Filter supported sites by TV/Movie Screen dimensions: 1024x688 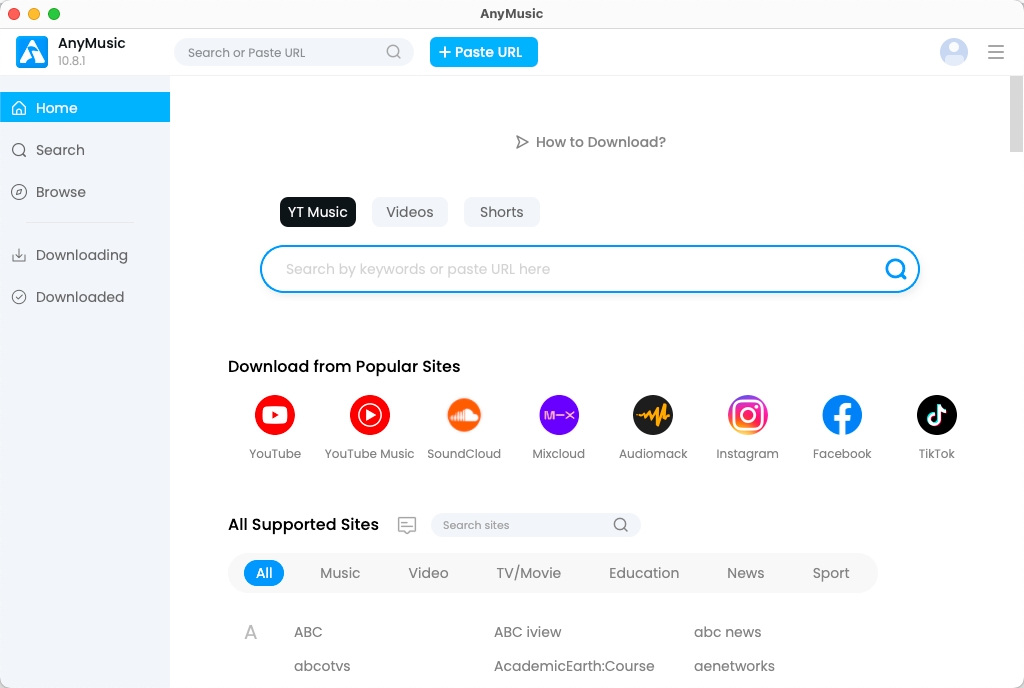tap(528, 573)
